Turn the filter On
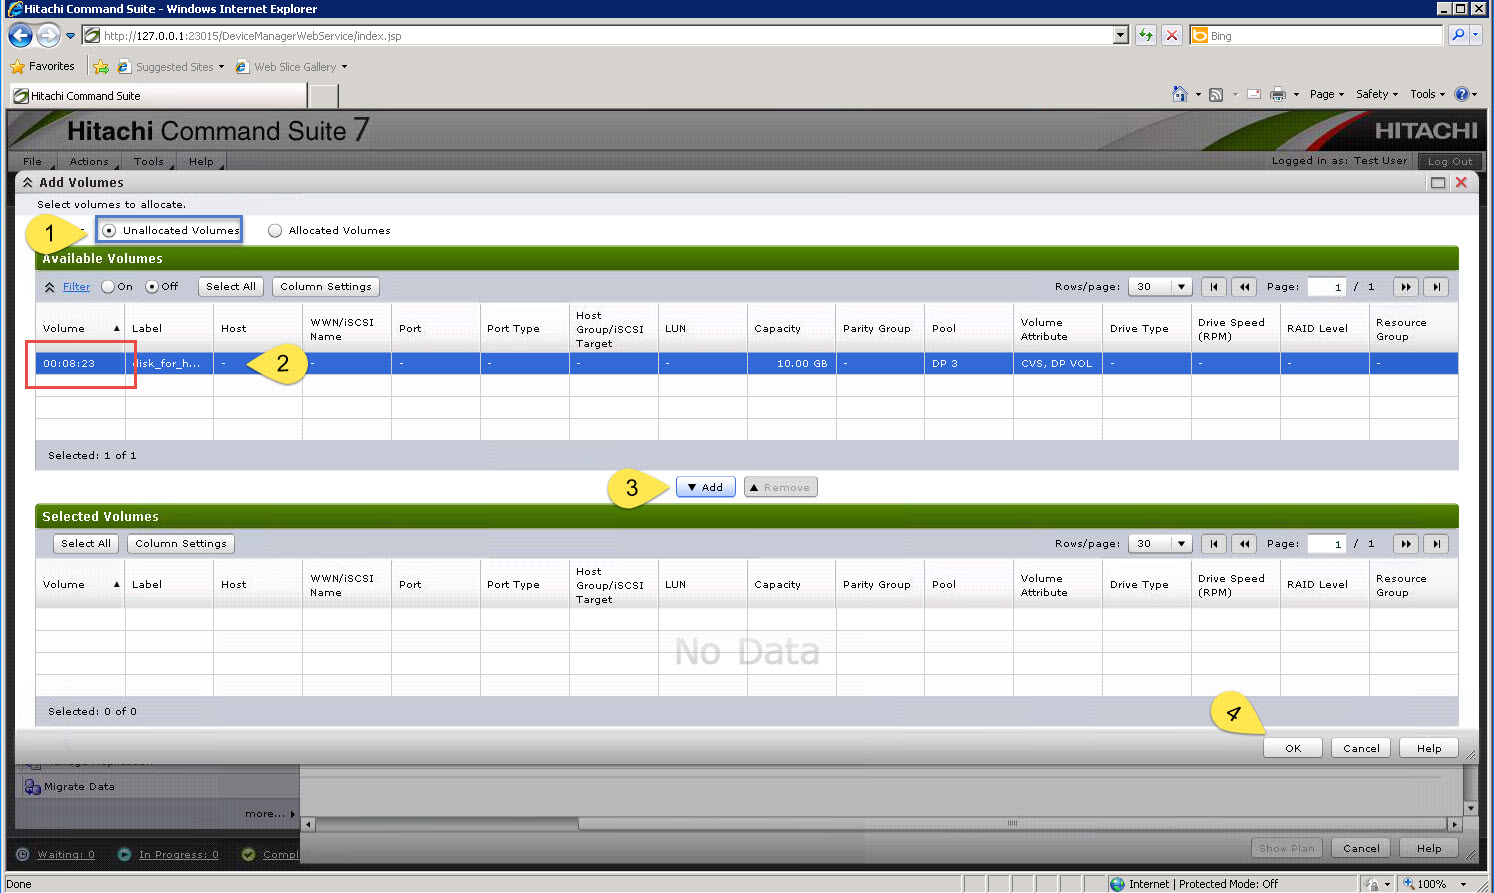The image size is (1494, 893). pos(108,286)
